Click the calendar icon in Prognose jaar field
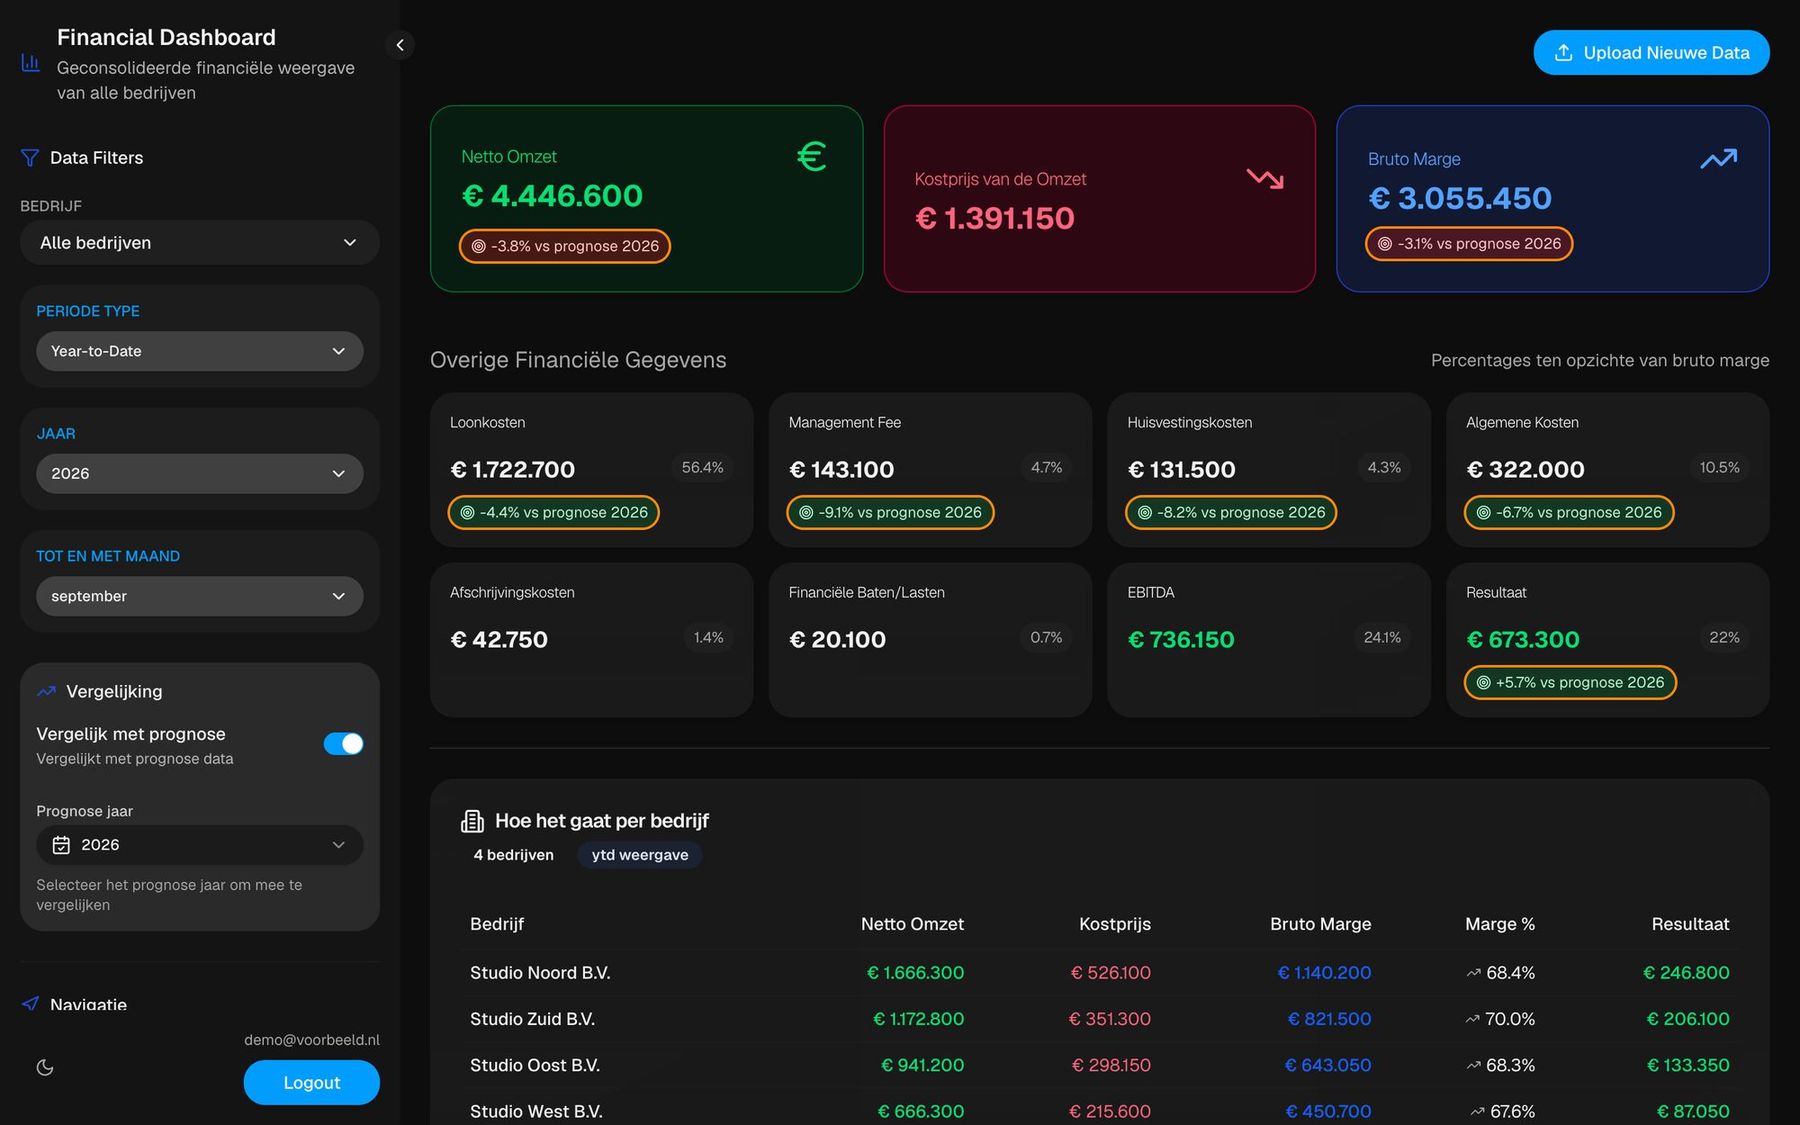This screenshot has height=1125, width=1800. [x=61, y=845]
